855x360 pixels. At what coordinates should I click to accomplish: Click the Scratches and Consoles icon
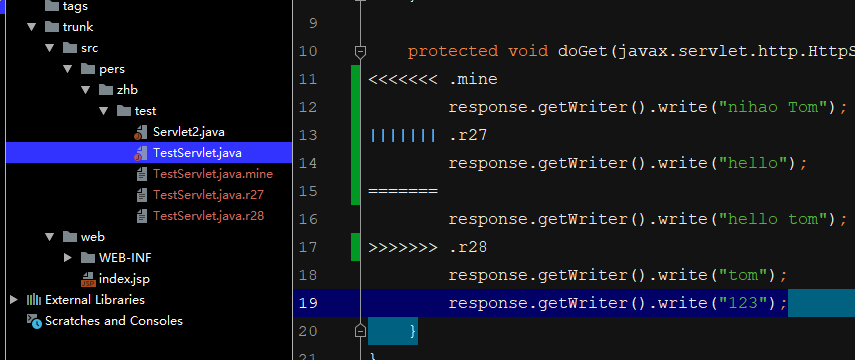(x=34, y=321)
